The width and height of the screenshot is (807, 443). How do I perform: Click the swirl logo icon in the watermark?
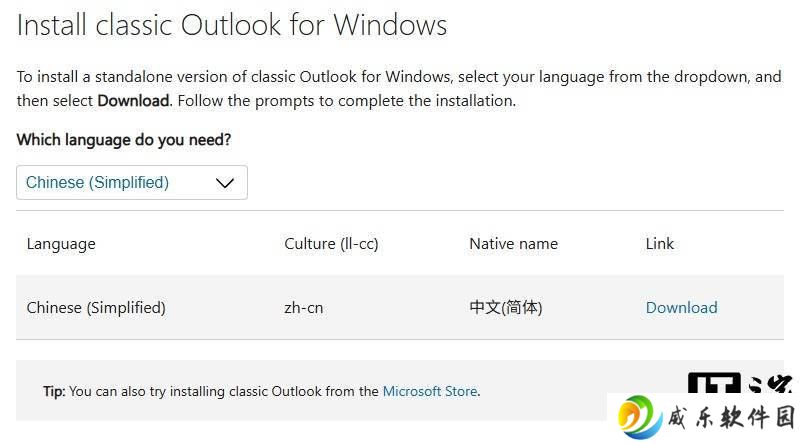(640, 417)
